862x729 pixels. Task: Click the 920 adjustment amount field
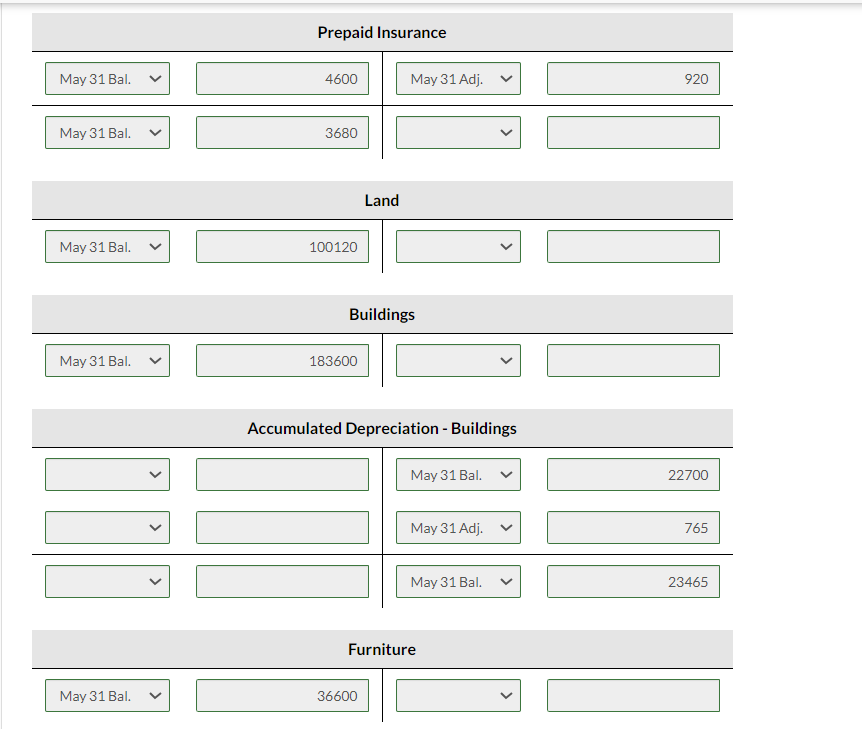click(x=633, y=78)
